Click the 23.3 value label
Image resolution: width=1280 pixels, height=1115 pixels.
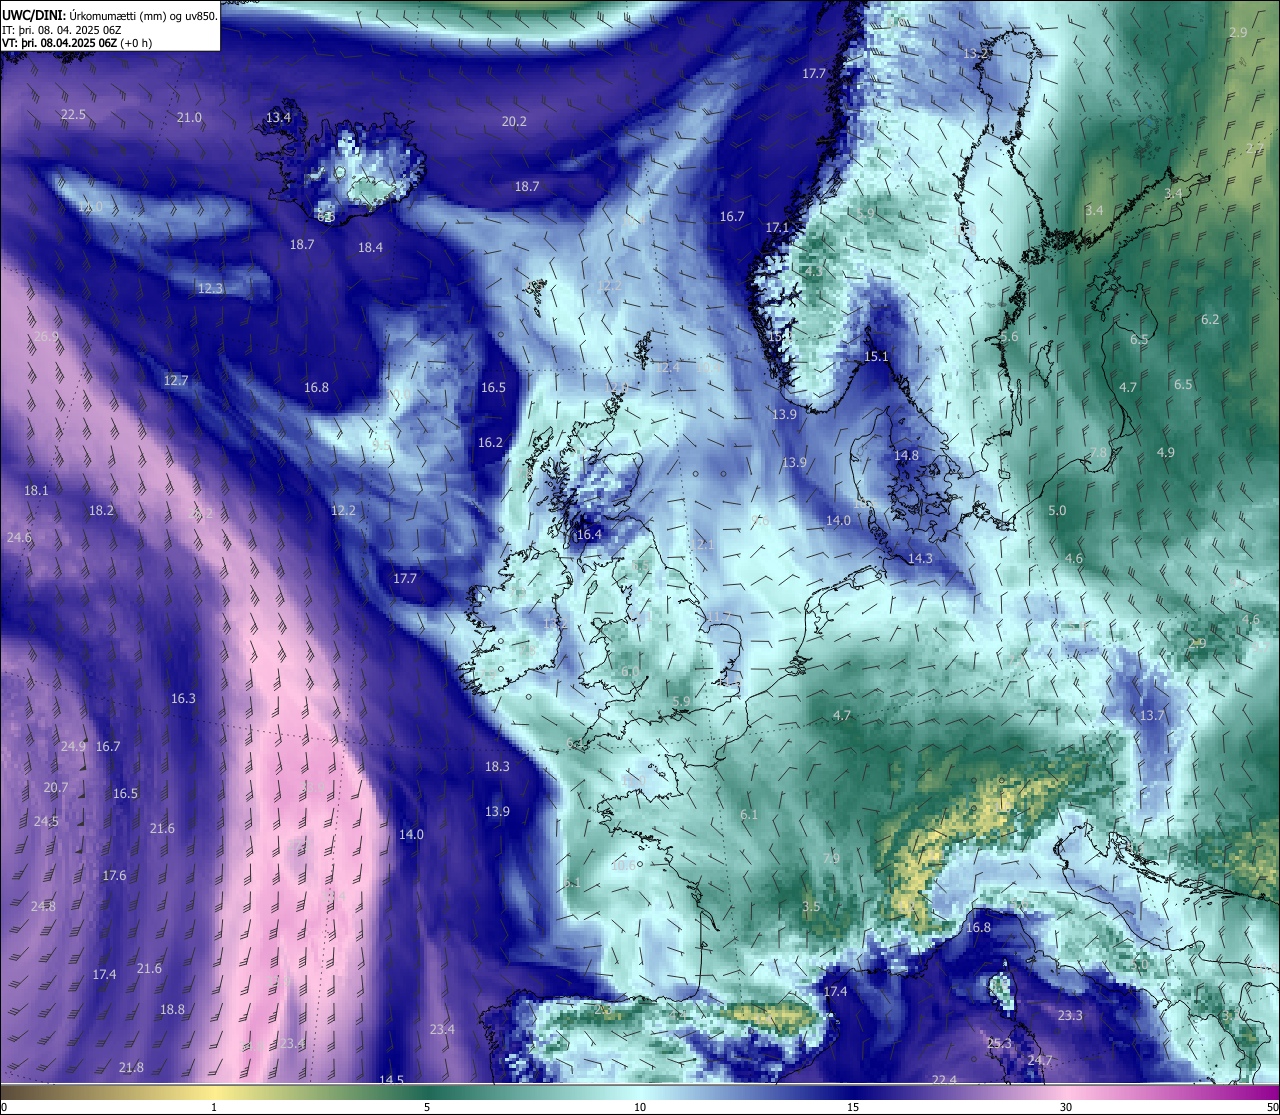coord(1070,1016)
